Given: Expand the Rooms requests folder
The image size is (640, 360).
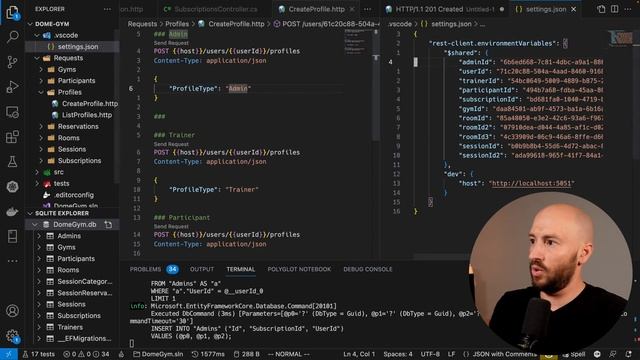Looking at the screenshot, I should coord(41,138).
